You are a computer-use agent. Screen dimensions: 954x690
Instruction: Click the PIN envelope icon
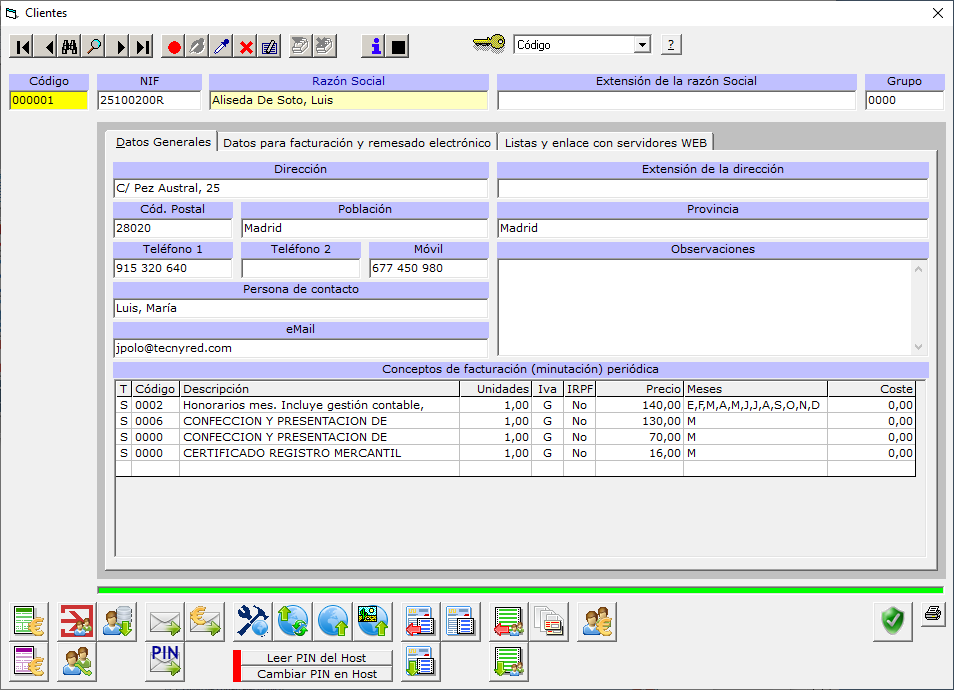[165, 661]
